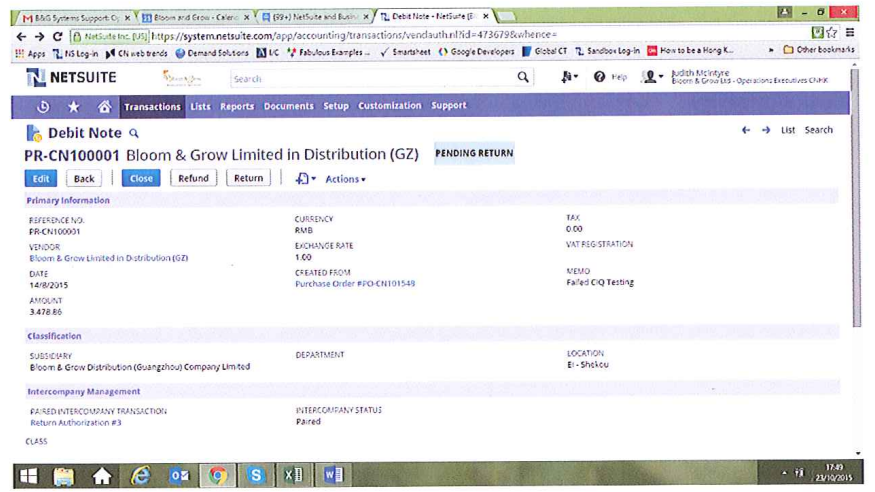Open the Documents menu
Viewport: 875px width, 492px height.
tap(289, 106)
